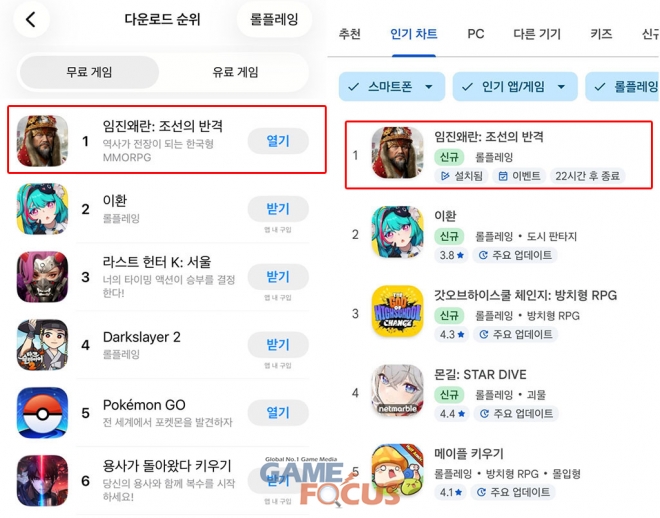Open the Darkslayer 2 app icon

pos(42,345)
